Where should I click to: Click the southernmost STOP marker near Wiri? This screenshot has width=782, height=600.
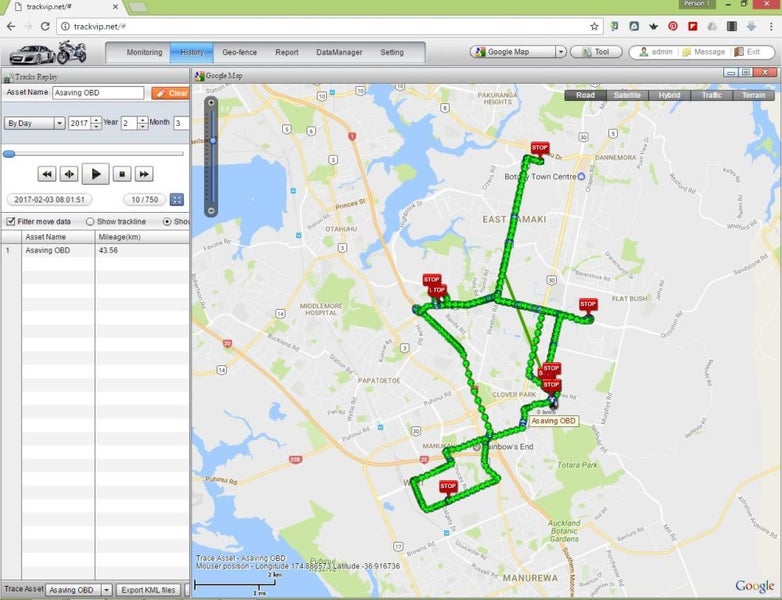448,487
